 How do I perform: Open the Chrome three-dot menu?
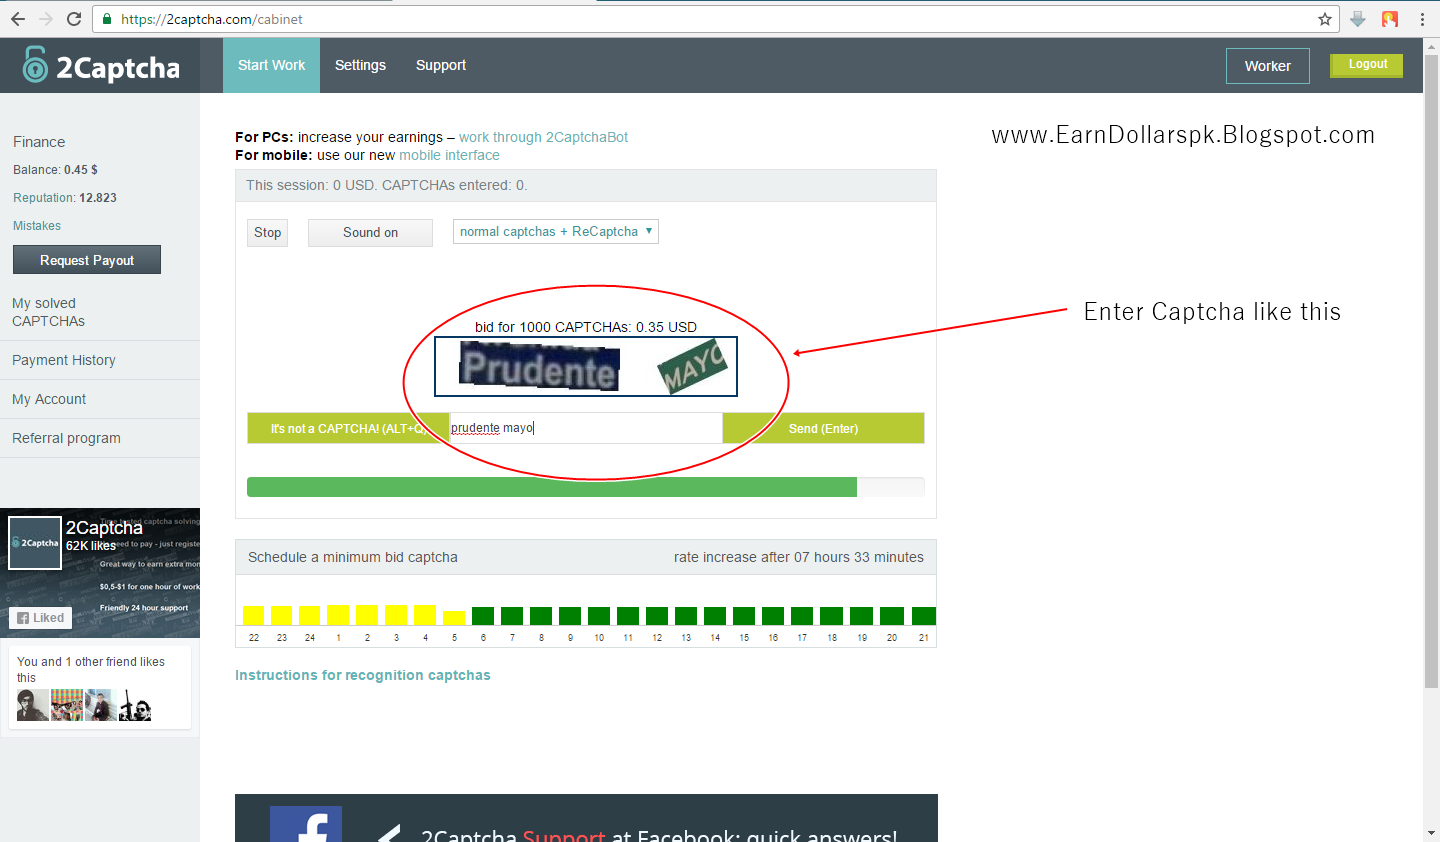[1422, 18]
